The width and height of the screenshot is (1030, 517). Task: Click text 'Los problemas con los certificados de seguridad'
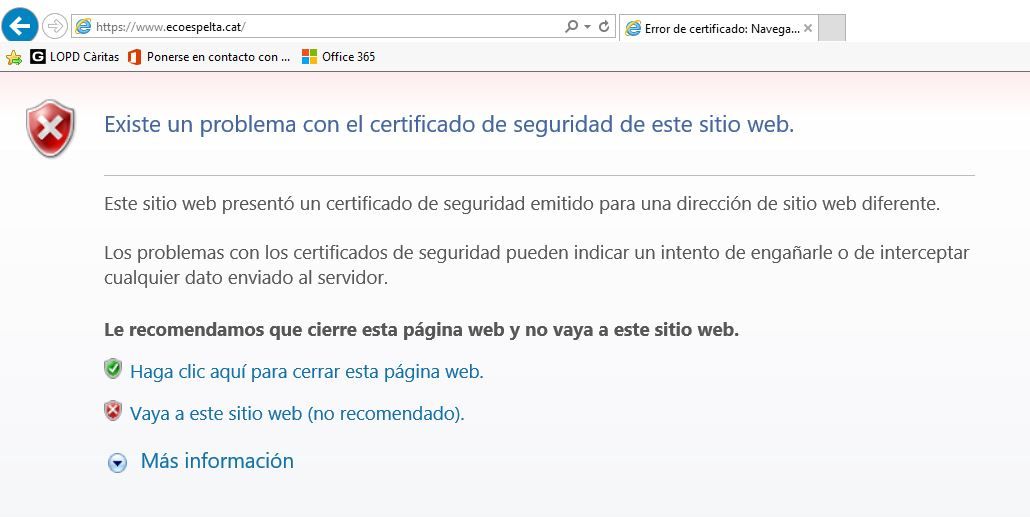[537, 265]
